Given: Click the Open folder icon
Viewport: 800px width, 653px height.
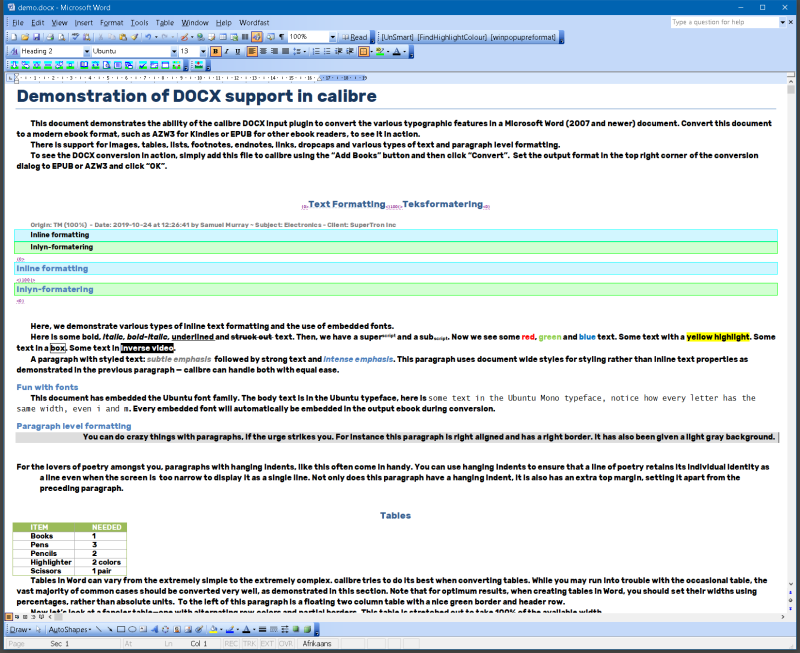Looking at the screenshot, I should click(25, 37).
